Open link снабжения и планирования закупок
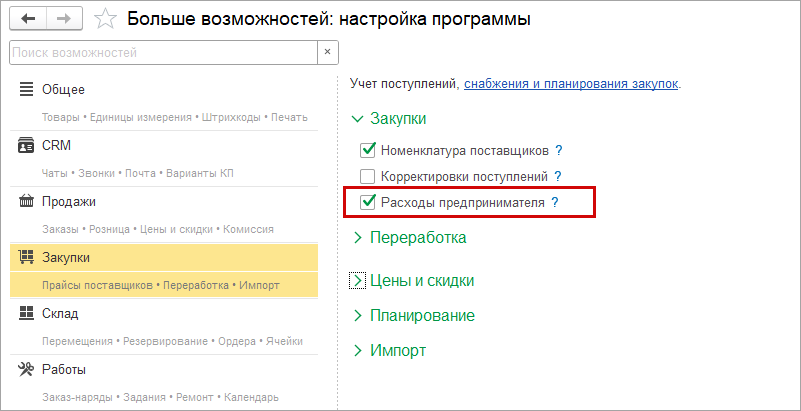The width and height of the screenshot is (801, 411). (571, 84)
